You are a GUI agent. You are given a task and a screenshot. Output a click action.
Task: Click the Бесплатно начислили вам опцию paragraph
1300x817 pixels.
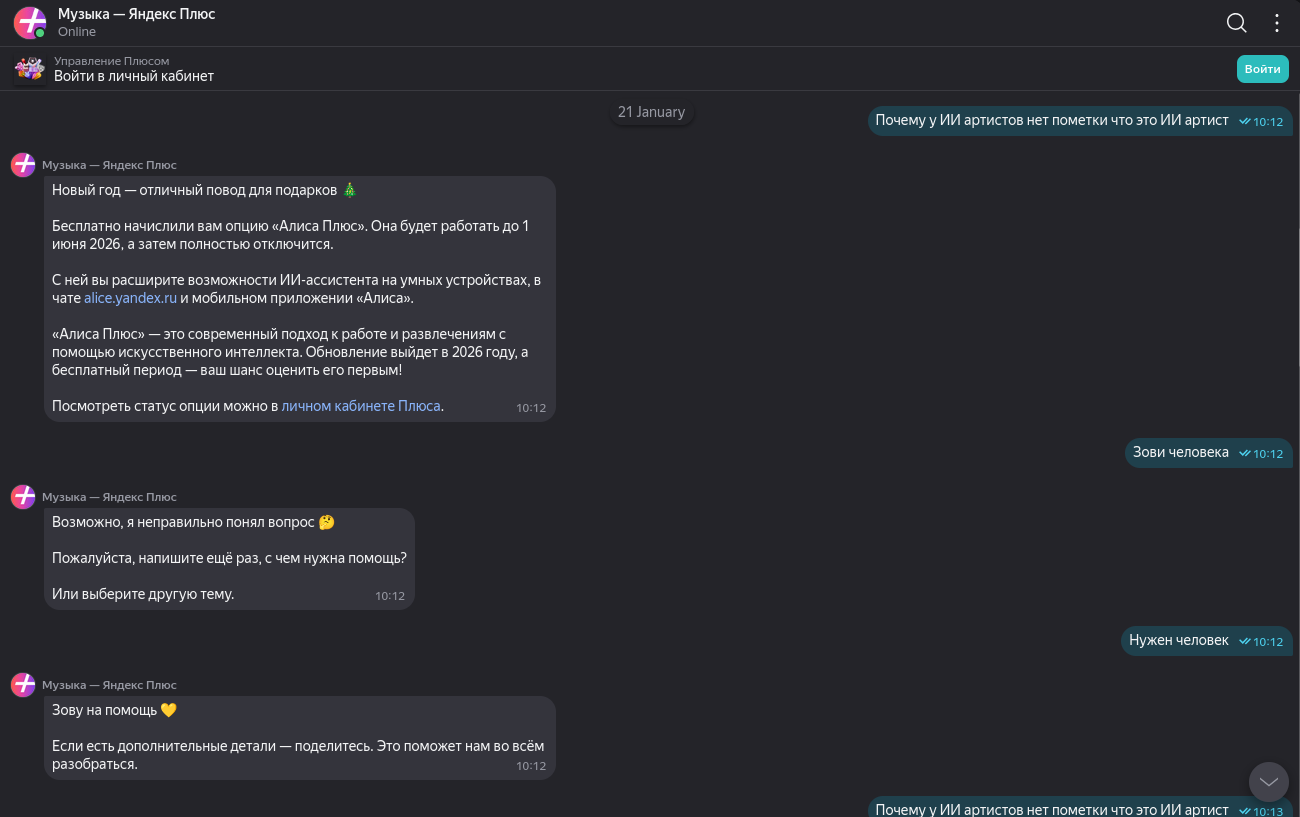(291, 235)
